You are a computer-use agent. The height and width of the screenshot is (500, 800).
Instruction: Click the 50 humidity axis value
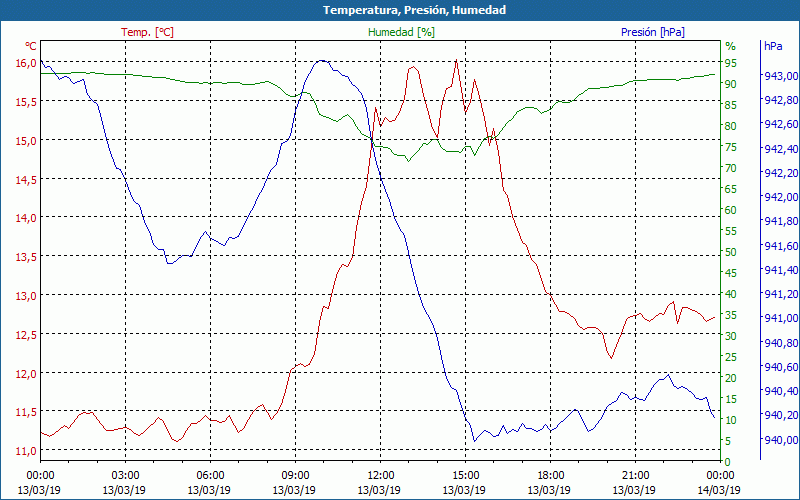pyautogui.click(x=731, y=252)
